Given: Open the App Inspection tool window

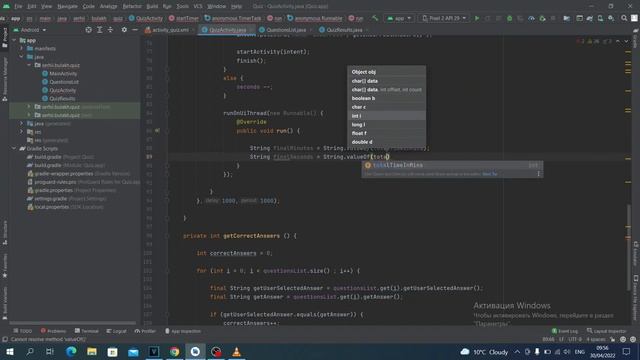Looking at the screenshot, I should point(182,331).
